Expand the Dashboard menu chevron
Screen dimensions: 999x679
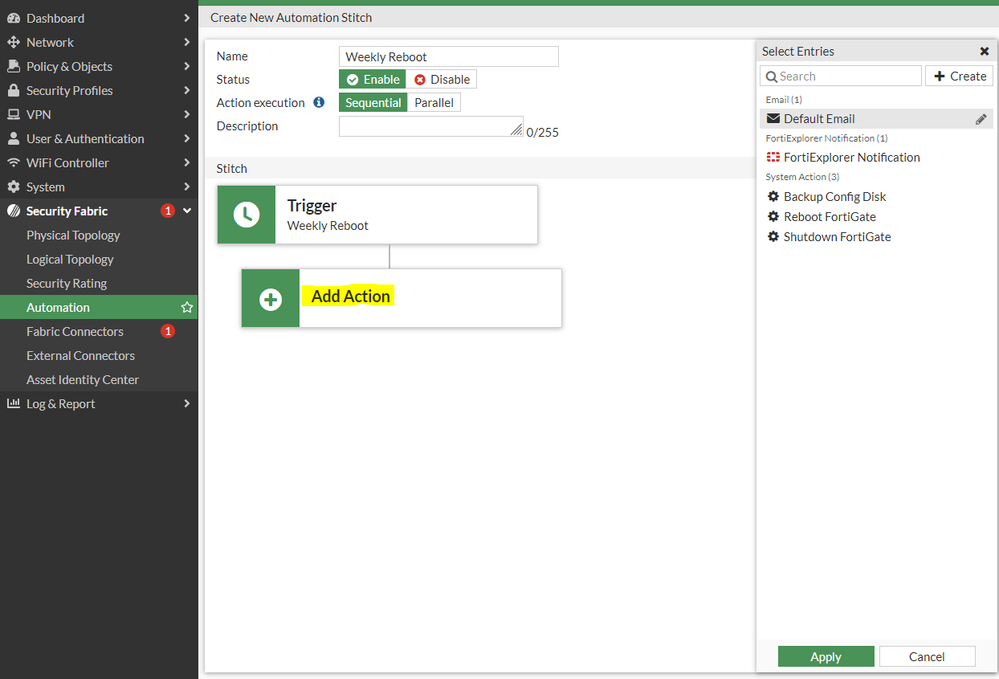(x=187, y=18)
